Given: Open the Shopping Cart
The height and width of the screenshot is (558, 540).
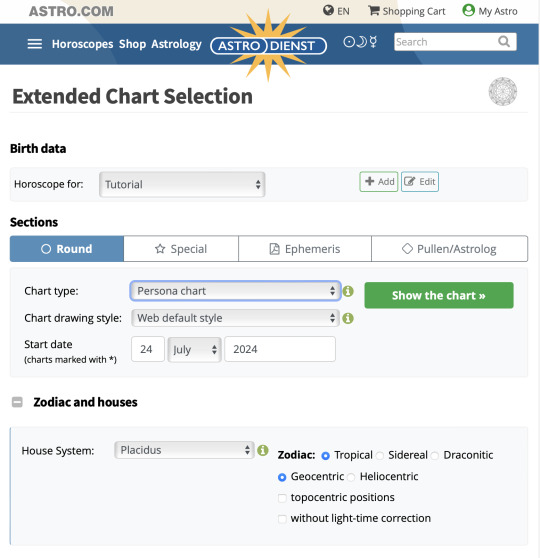Looking at the screenshot, I should (407, 11).
